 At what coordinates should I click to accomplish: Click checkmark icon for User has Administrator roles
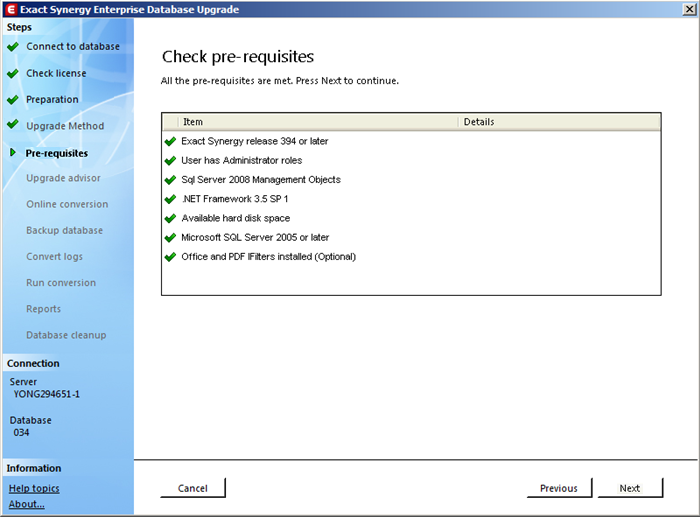point(170,161)
